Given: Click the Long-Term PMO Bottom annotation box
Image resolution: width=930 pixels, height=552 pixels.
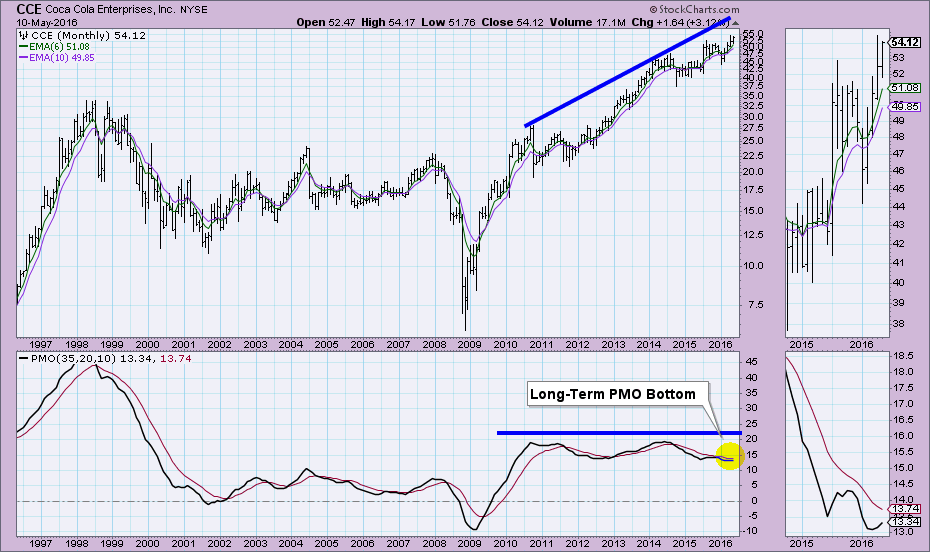Looking at the screenshot, I should (618, 394).
